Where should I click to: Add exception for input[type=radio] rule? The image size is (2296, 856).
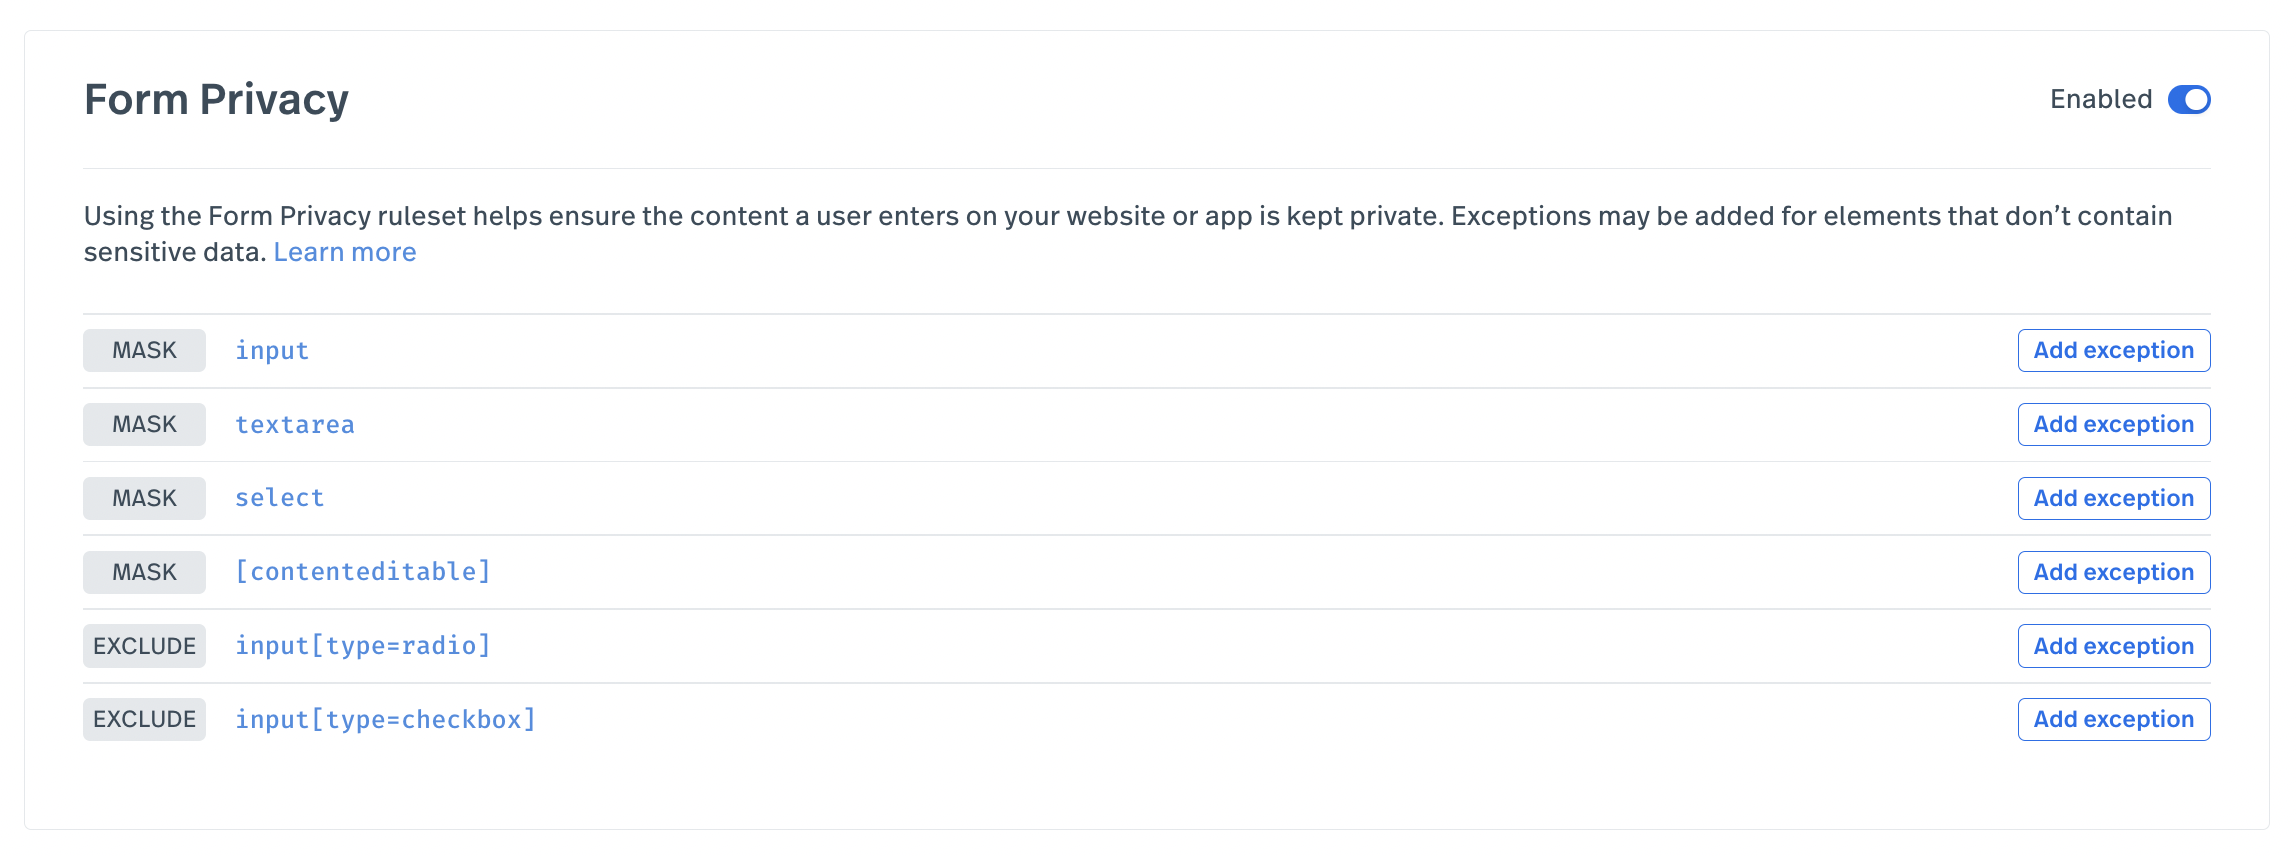[x=2113, y=646]
